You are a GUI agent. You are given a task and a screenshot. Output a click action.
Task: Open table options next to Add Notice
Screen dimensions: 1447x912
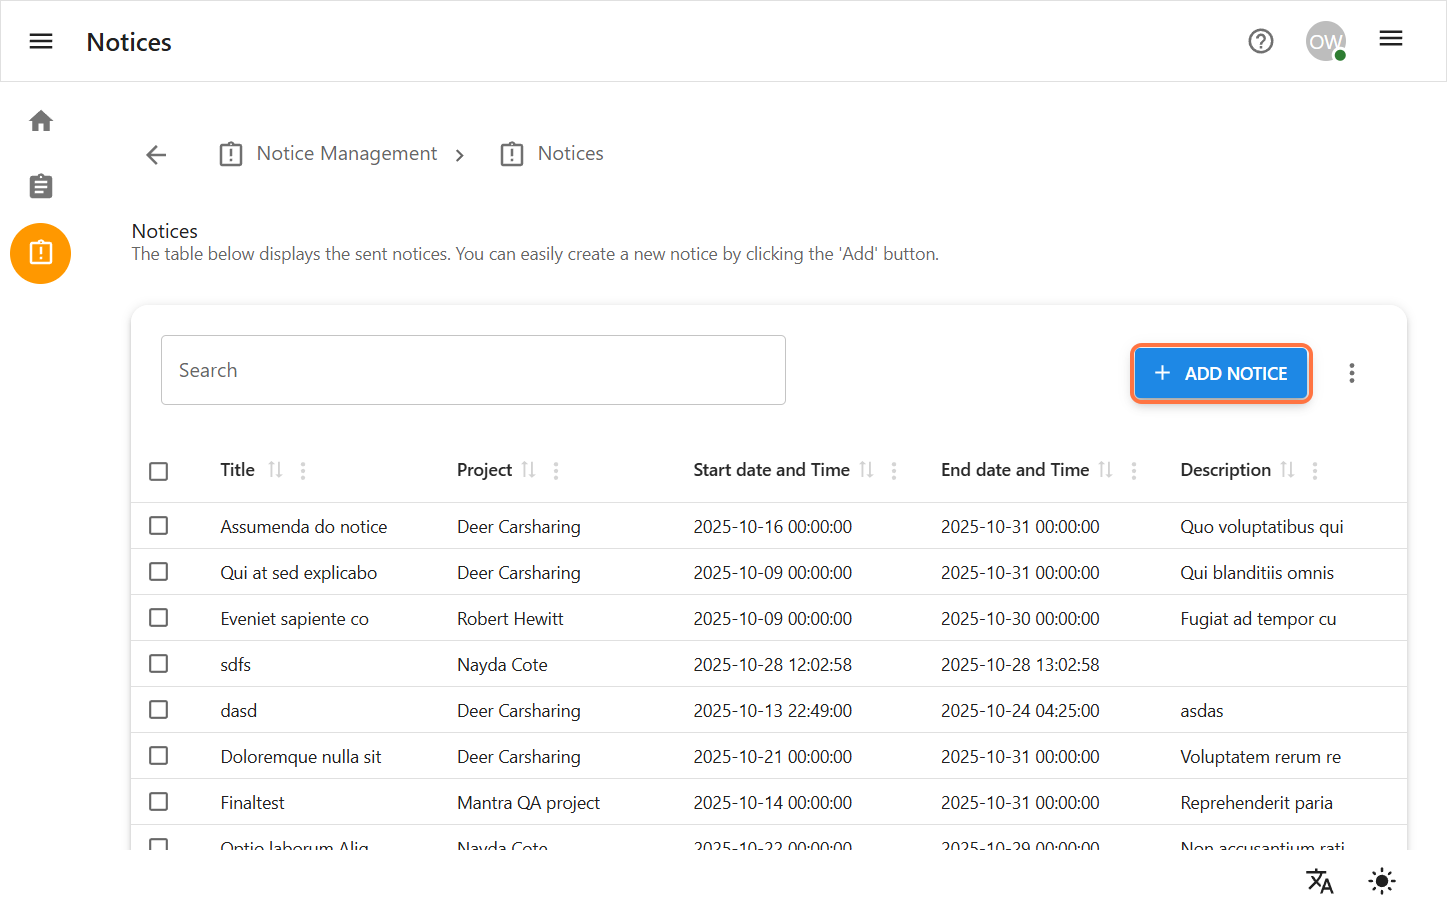coord(1351,373)
